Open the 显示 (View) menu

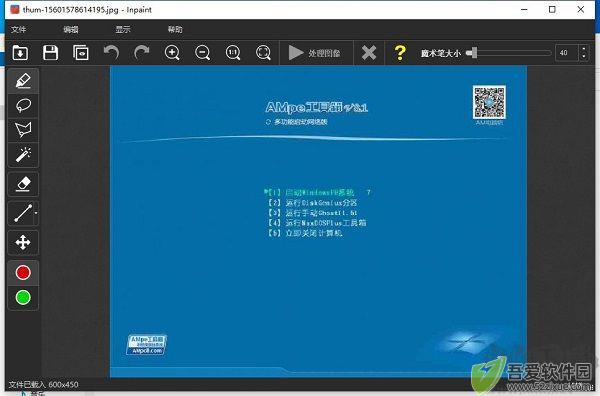[123, 29]
